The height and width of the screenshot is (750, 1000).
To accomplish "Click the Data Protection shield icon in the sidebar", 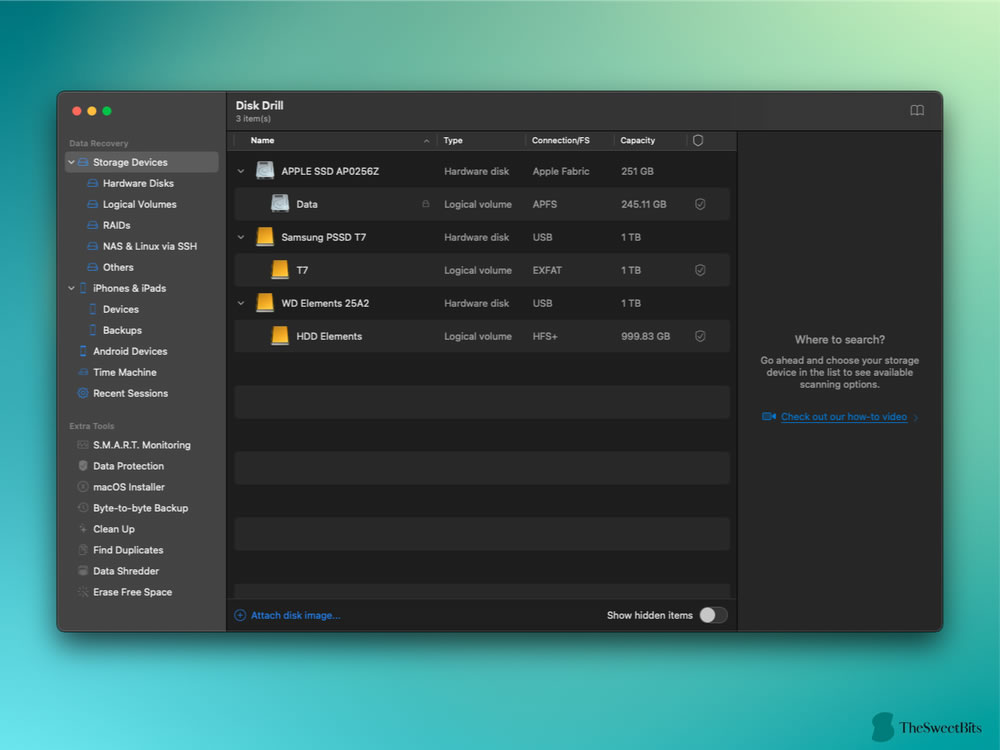I will coord(83,466).
